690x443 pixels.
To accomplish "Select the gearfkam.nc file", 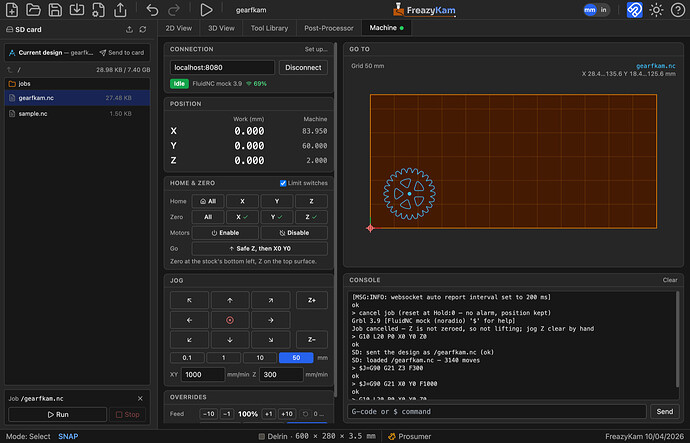I will pyautogui.click(x=77, y=98).
